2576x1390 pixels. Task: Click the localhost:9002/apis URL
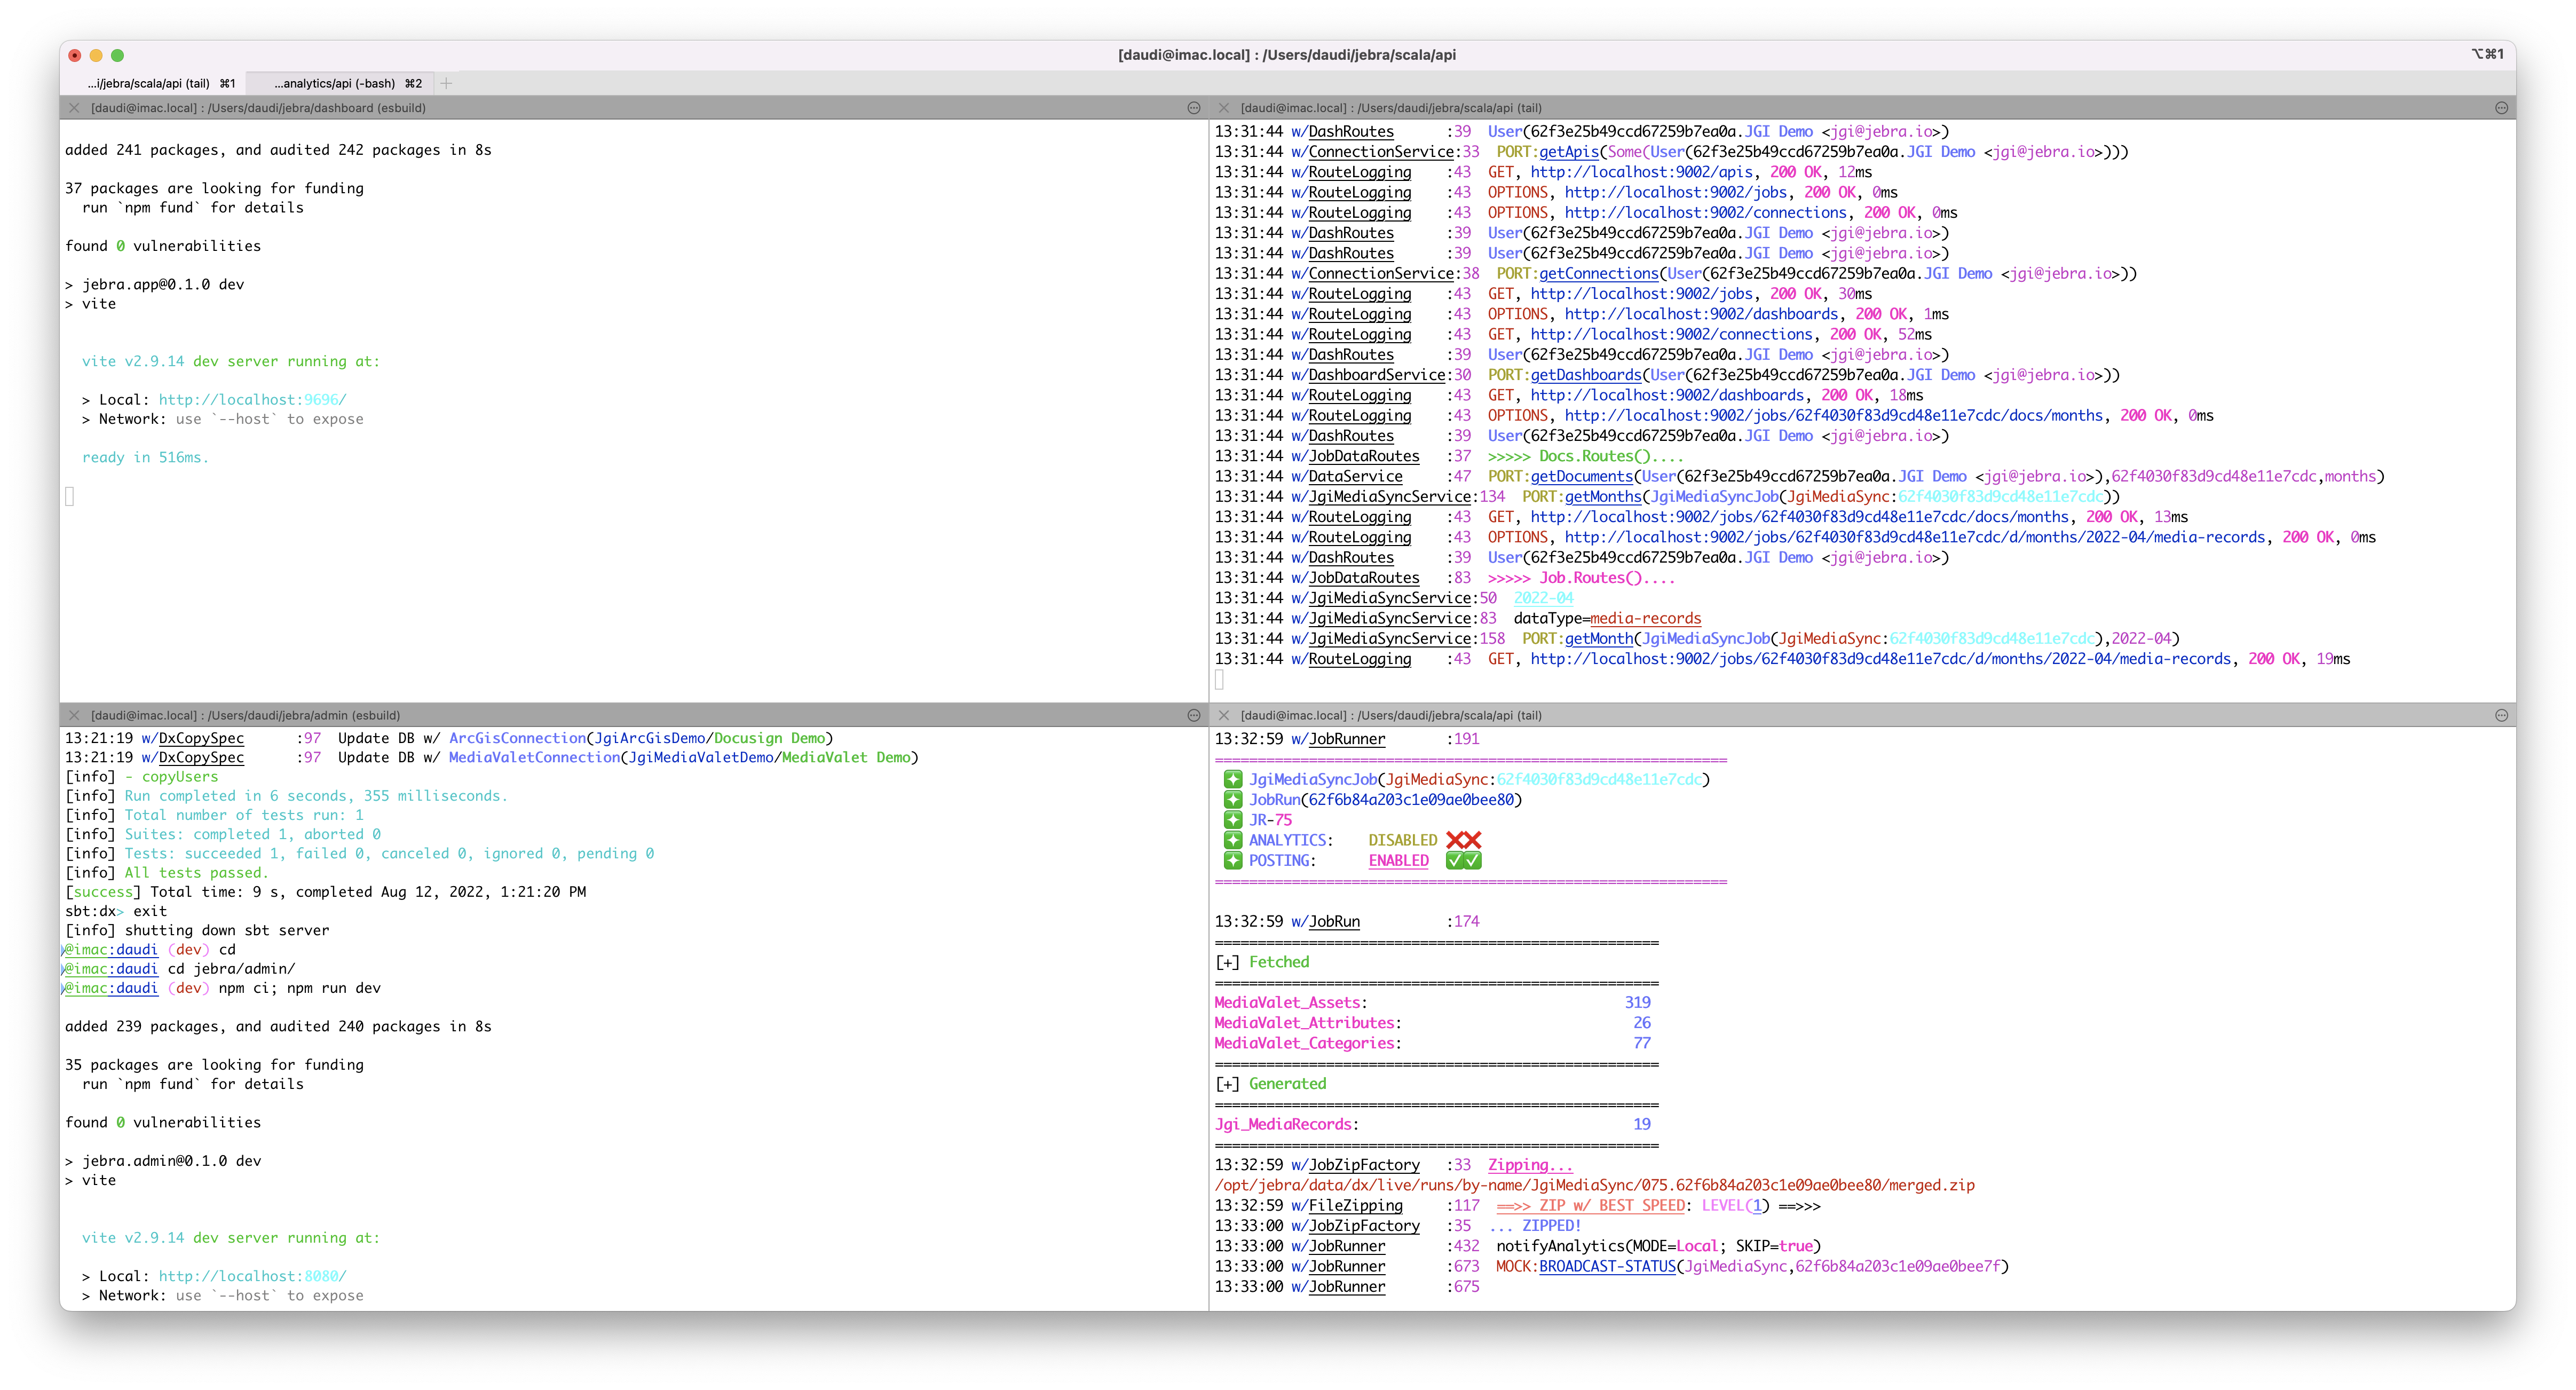tap(1641, 172)
